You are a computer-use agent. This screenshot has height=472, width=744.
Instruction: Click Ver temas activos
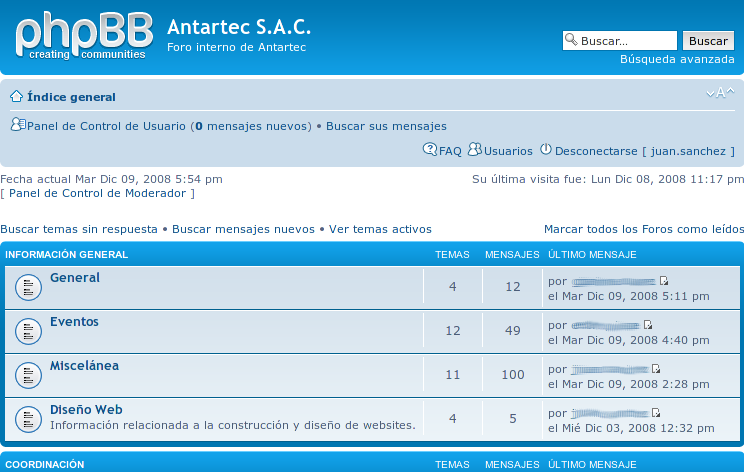point(380,229)
